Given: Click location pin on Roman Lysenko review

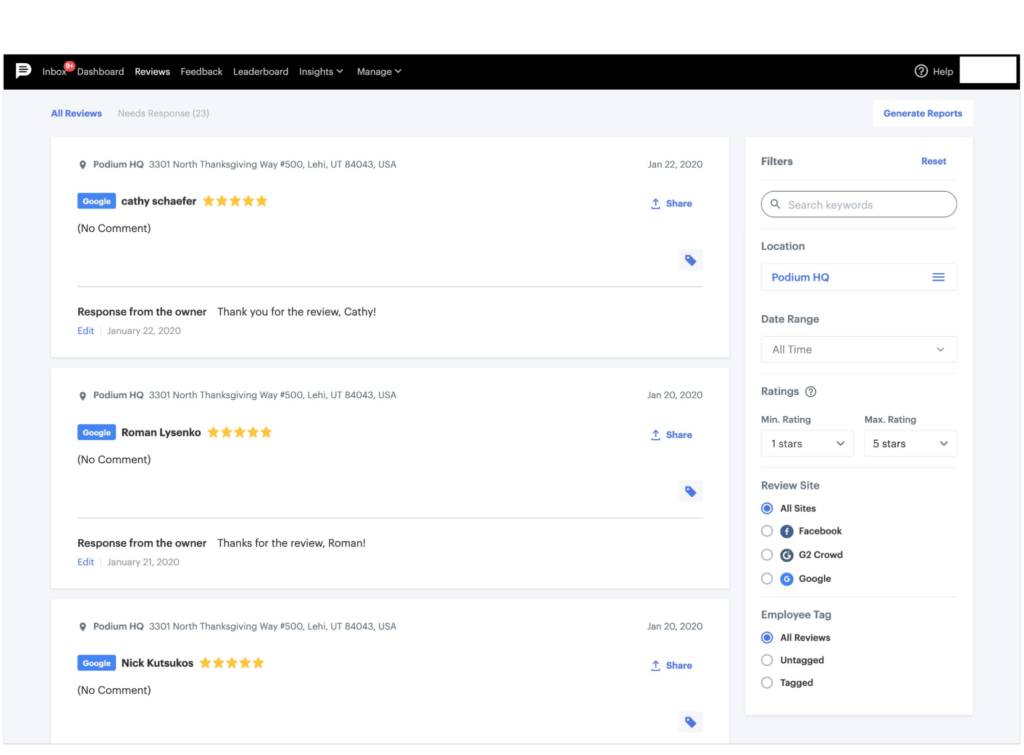Looking at the screenshot, I should [x=82, y=396].
